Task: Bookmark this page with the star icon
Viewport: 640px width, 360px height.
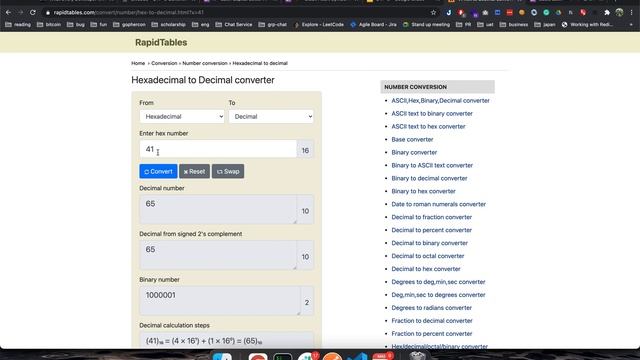Action: pos(433,13)
